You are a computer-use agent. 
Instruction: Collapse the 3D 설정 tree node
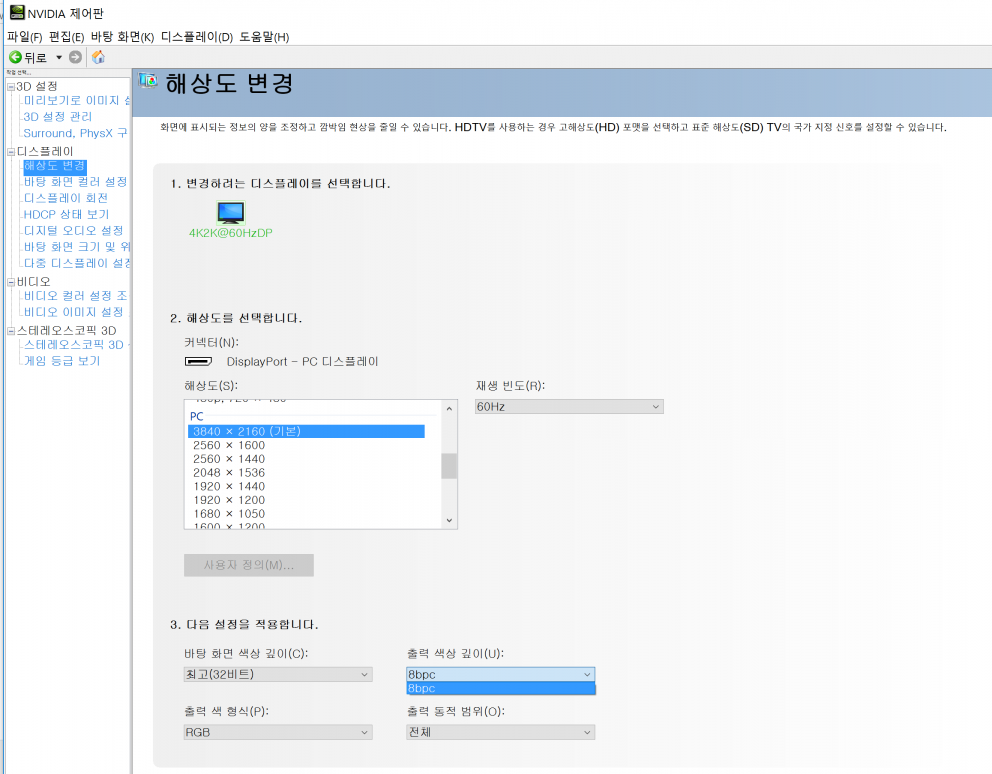tap(11, 87)
